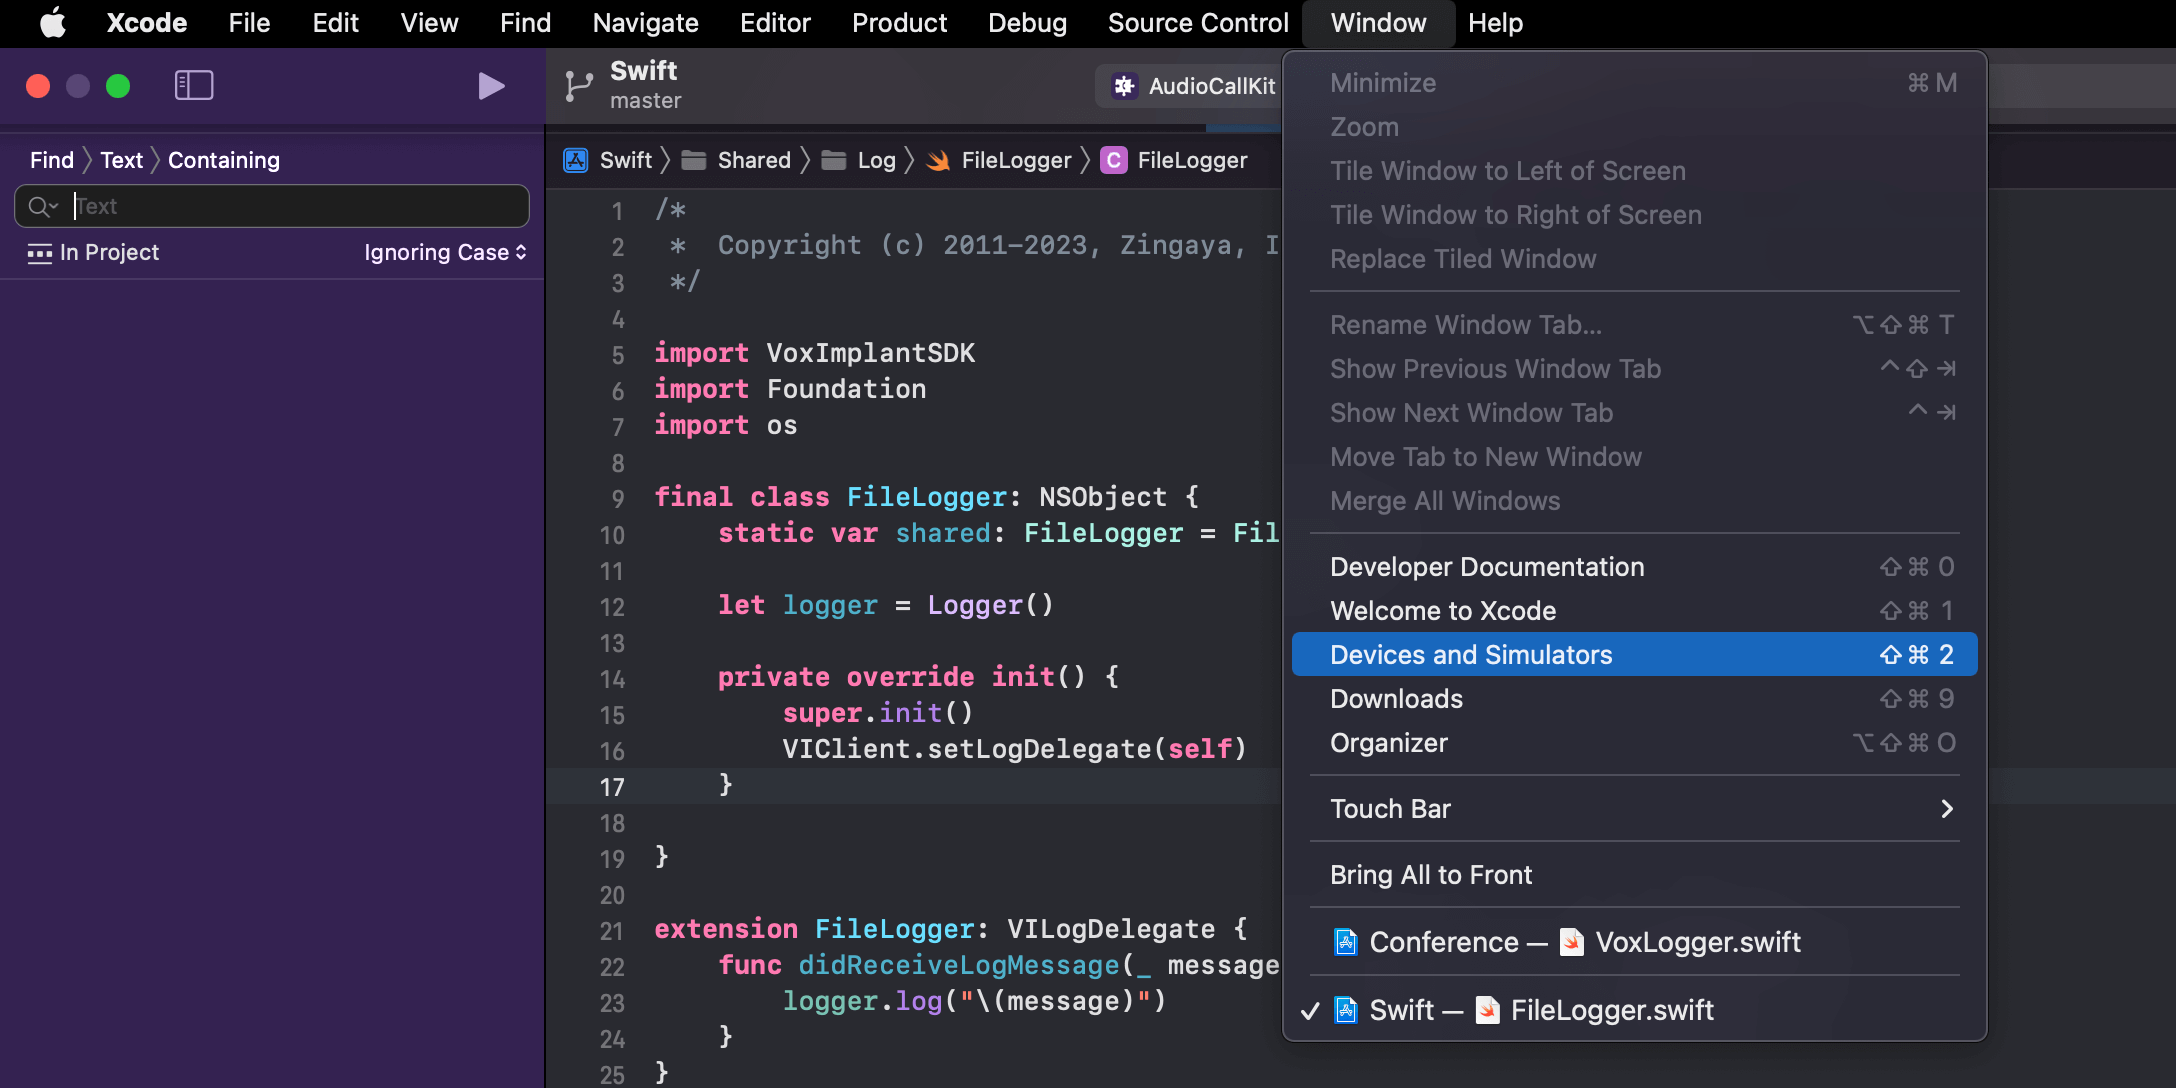Click Find breadcrumb in search navigation
2176x1088 pixels.
click(50, 158)
